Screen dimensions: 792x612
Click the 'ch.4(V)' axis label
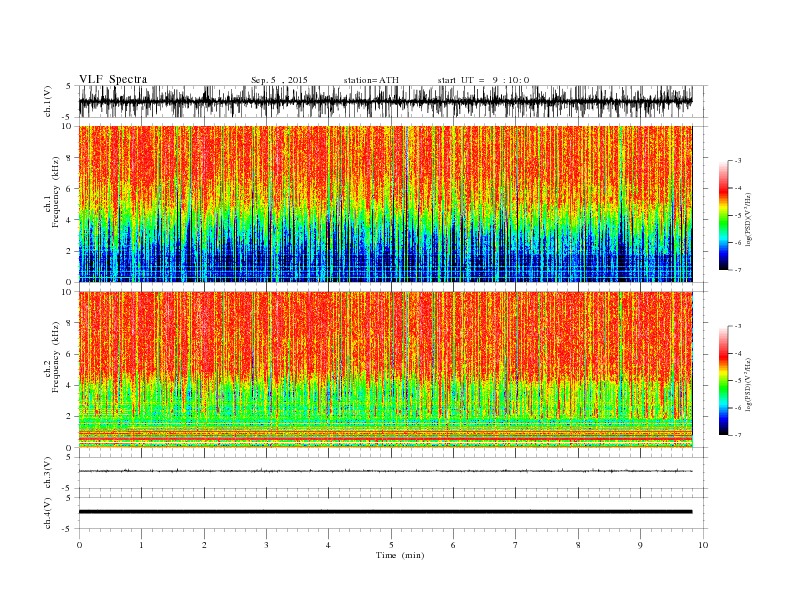[x=48, y=513]
